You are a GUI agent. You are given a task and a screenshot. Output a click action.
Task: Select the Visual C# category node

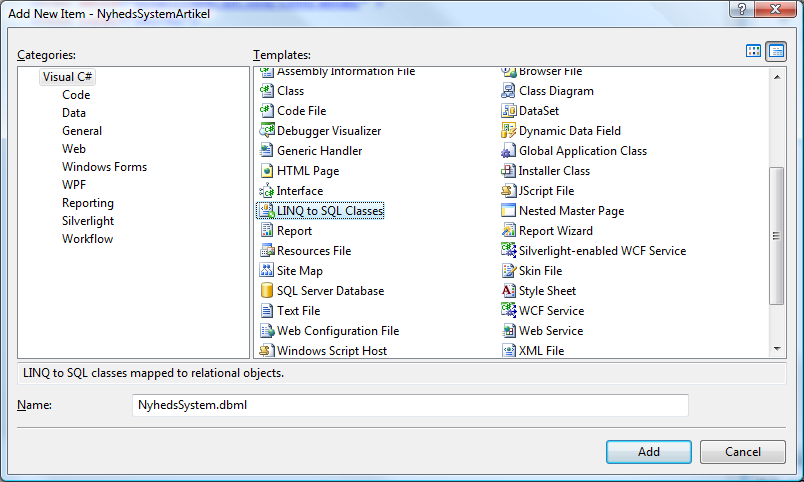point(67,77)
